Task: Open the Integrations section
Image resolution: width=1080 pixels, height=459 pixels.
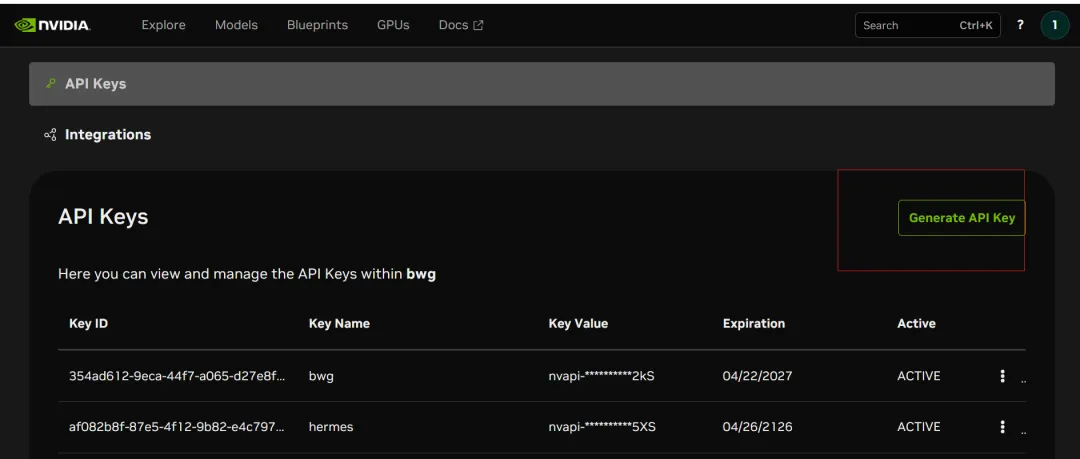Action: [107, 134]
